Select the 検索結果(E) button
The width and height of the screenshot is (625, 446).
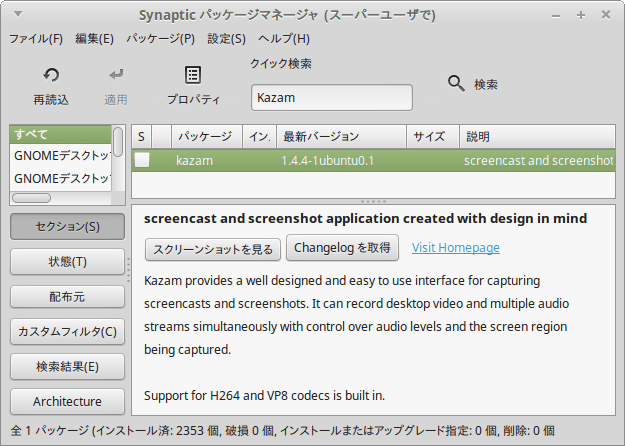[67, 366]
